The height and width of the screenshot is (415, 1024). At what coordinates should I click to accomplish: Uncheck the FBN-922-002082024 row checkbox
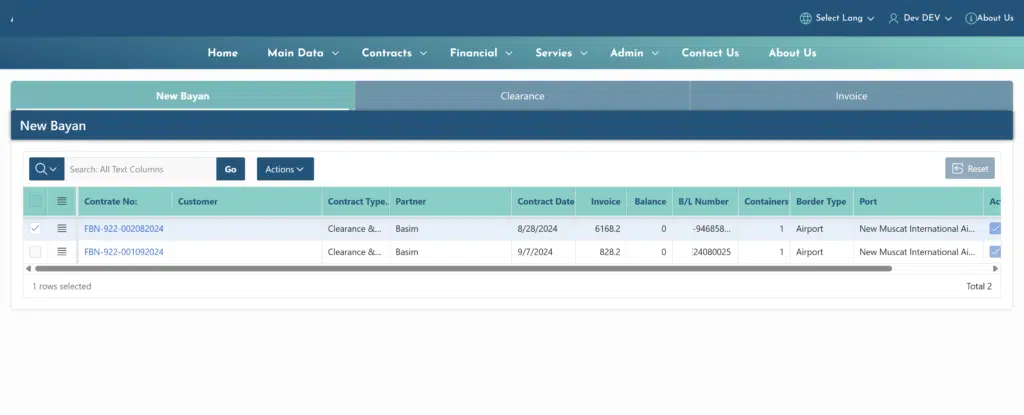[35, 228]
